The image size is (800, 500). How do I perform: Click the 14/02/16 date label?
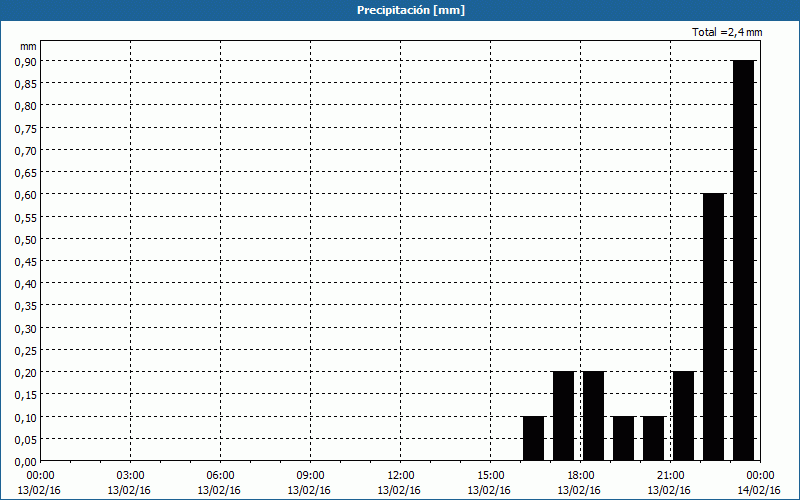[x=759, y=490]
